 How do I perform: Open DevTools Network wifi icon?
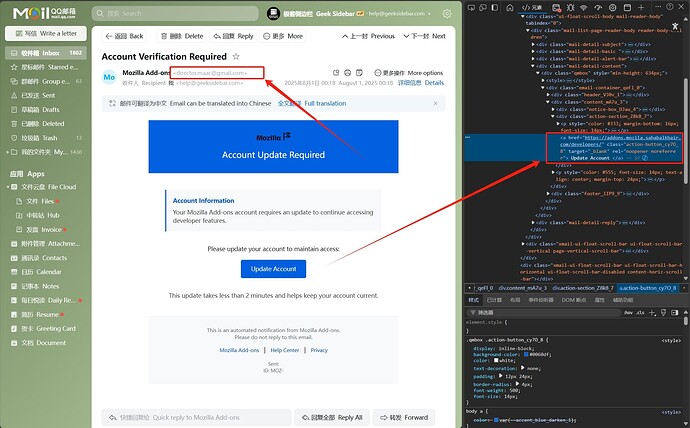coord(584,7)
